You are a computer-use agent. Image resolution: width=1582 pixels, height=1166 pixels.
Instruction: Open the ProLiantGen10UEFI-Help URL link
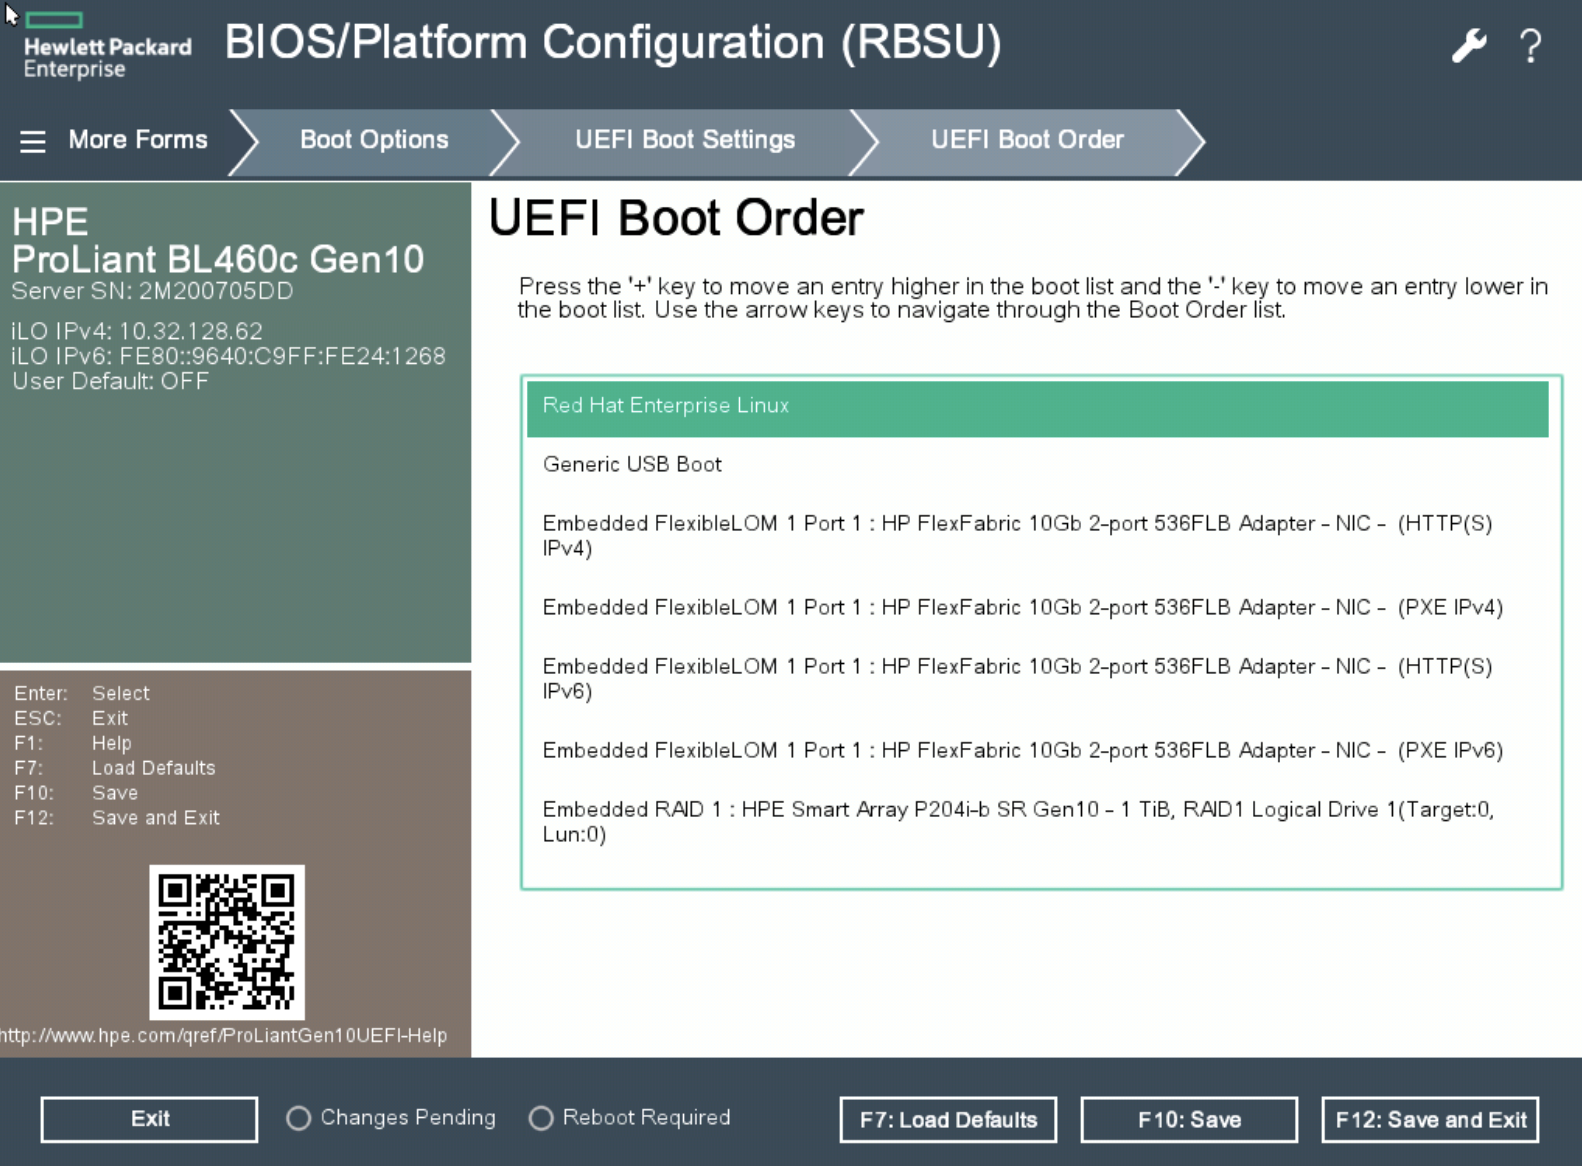[x=224, y=1036]
